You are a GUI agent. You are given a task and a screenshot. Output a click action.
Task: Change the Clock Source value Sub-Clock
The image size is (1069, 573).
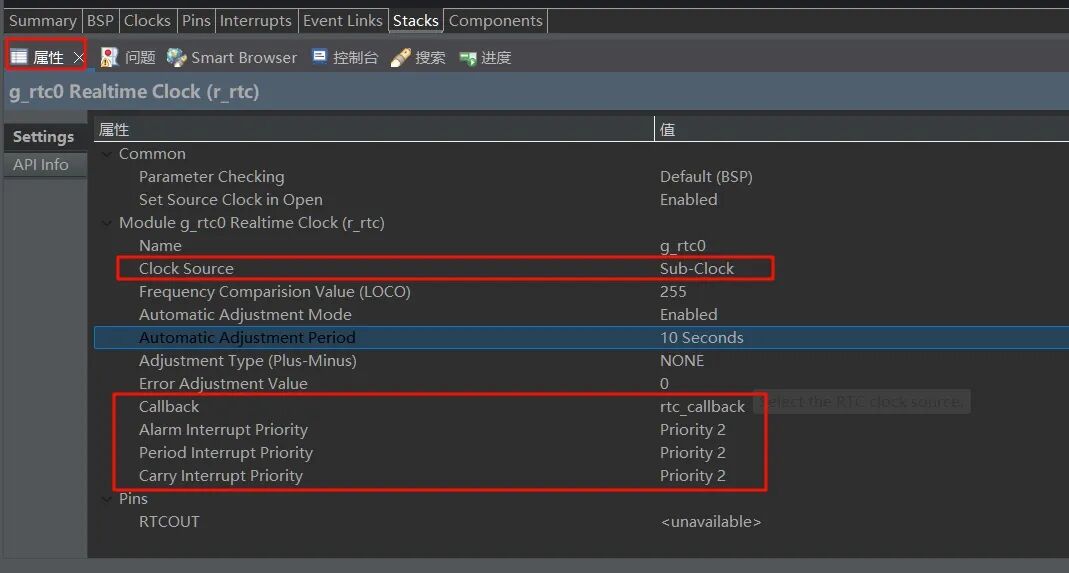coord(697,268)
